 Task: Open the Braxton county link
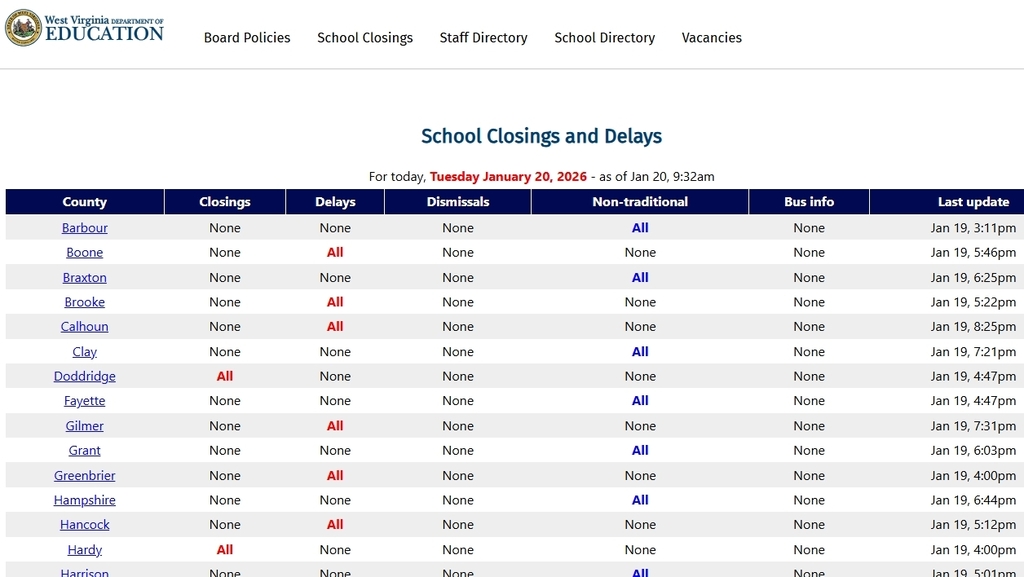pos(84,277)
